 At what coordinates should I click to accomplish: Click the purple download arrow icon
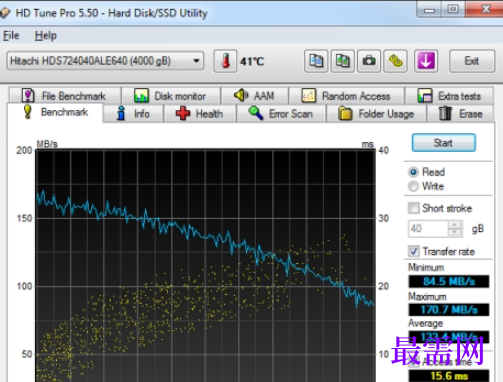[426, 61]
